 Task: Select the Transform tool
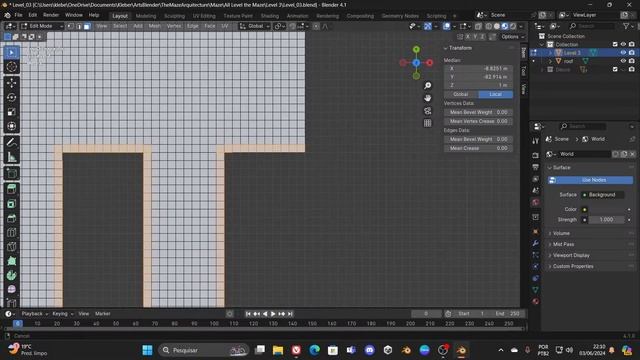pos(11,126)
